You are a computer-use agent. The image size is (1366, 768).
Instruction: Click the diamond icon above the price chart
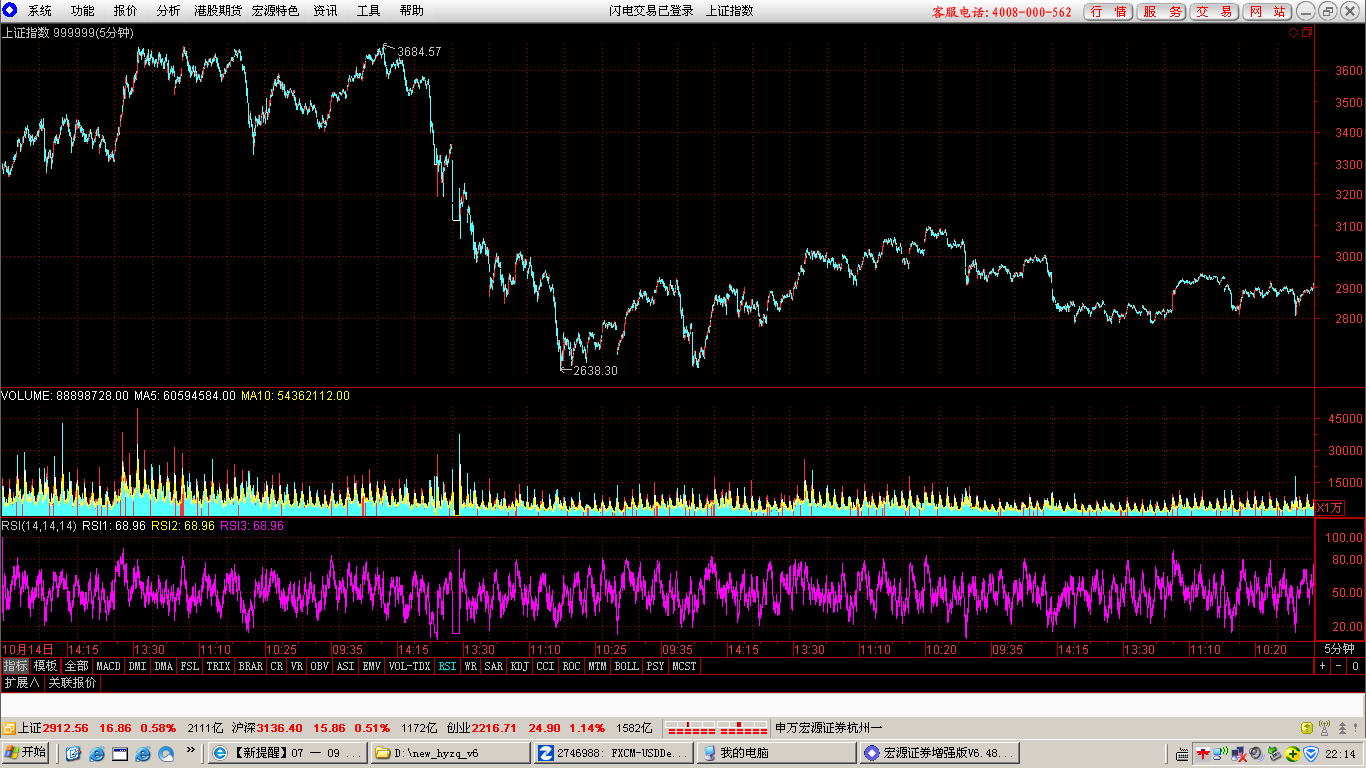pos(1293,33)
